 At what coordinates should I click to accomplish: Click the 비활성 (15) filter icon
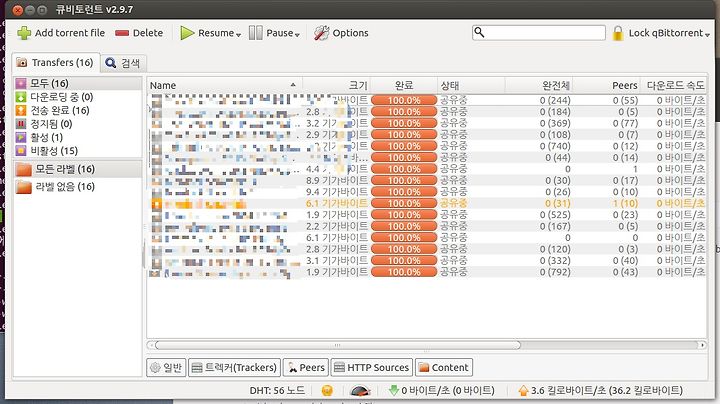(x=21, y=150)
